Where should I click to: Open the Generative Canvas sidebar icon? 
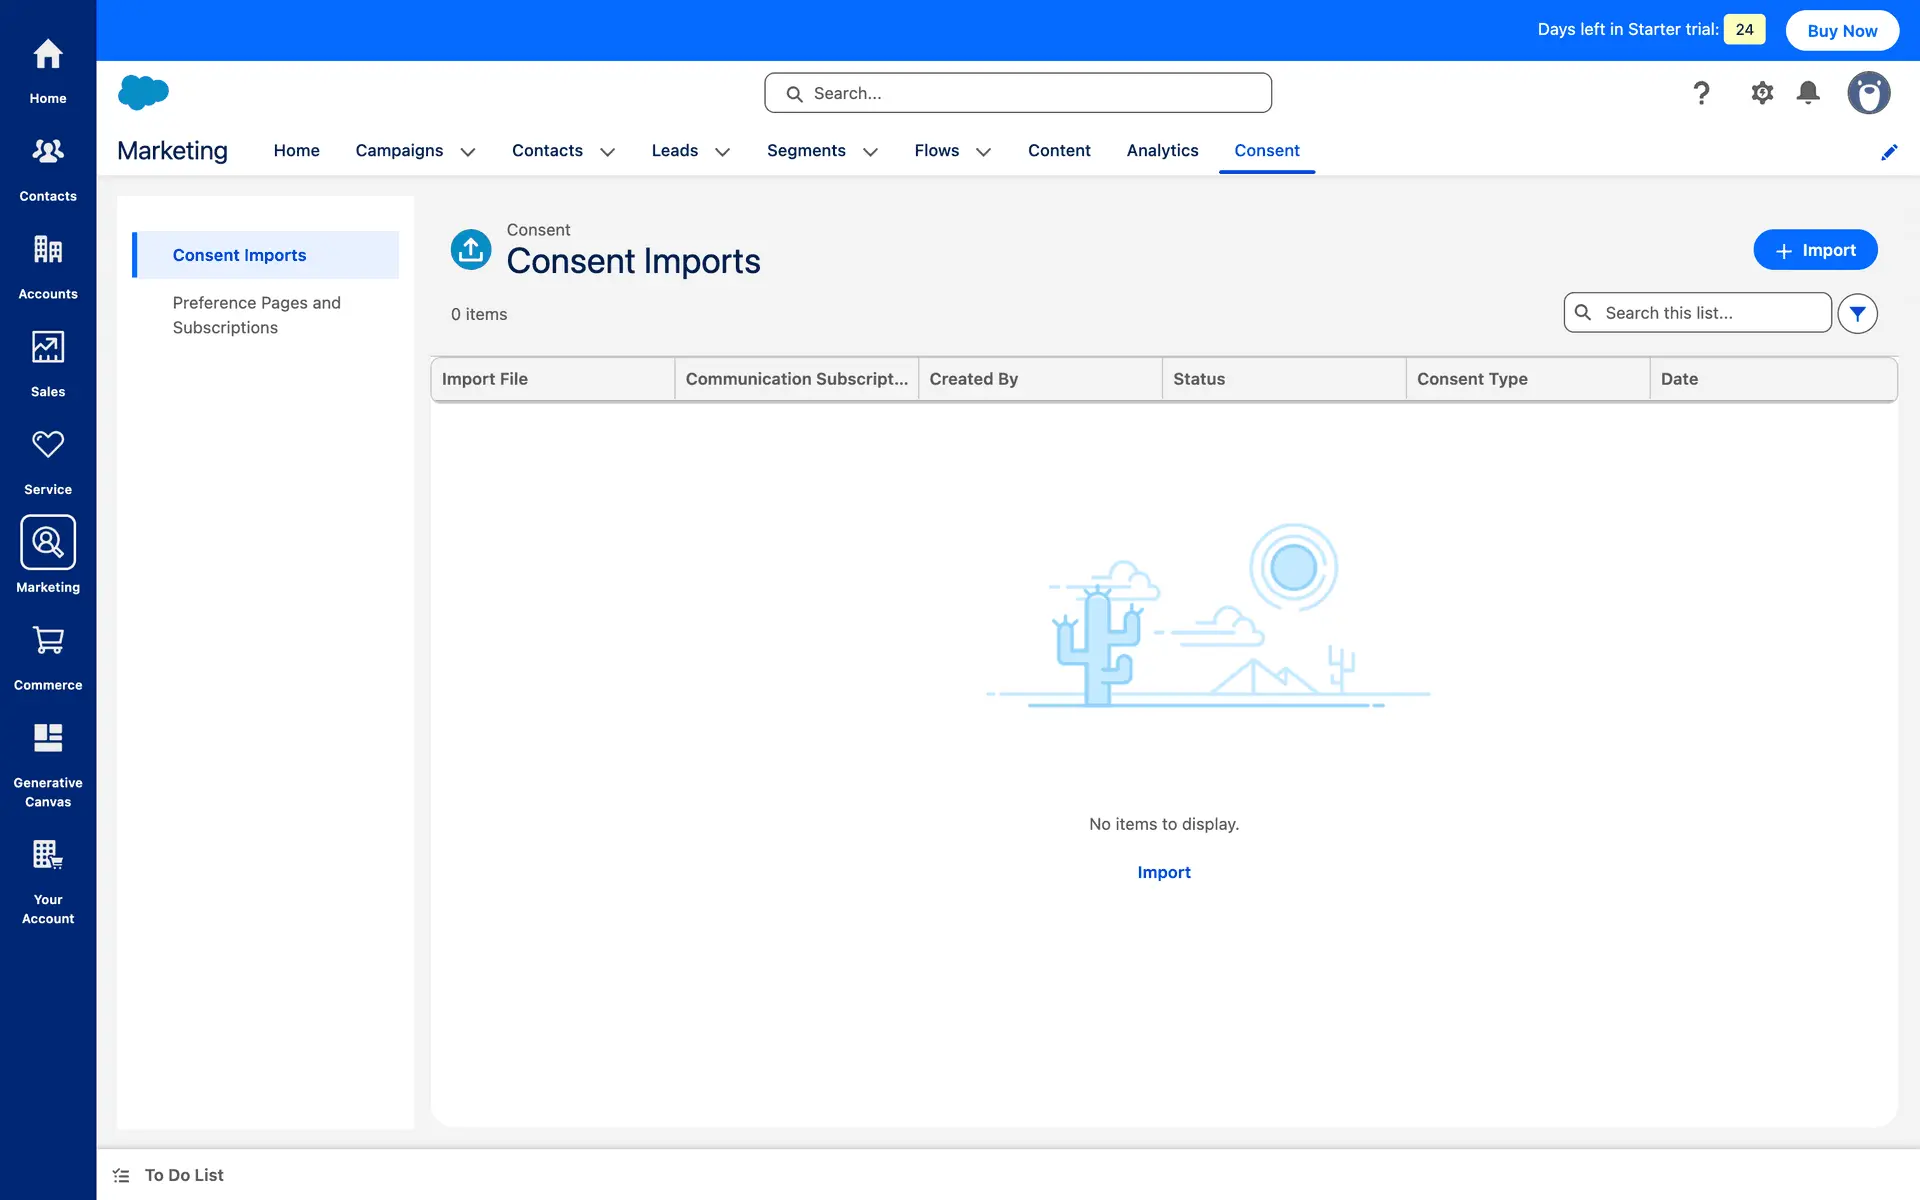point(48,738)
